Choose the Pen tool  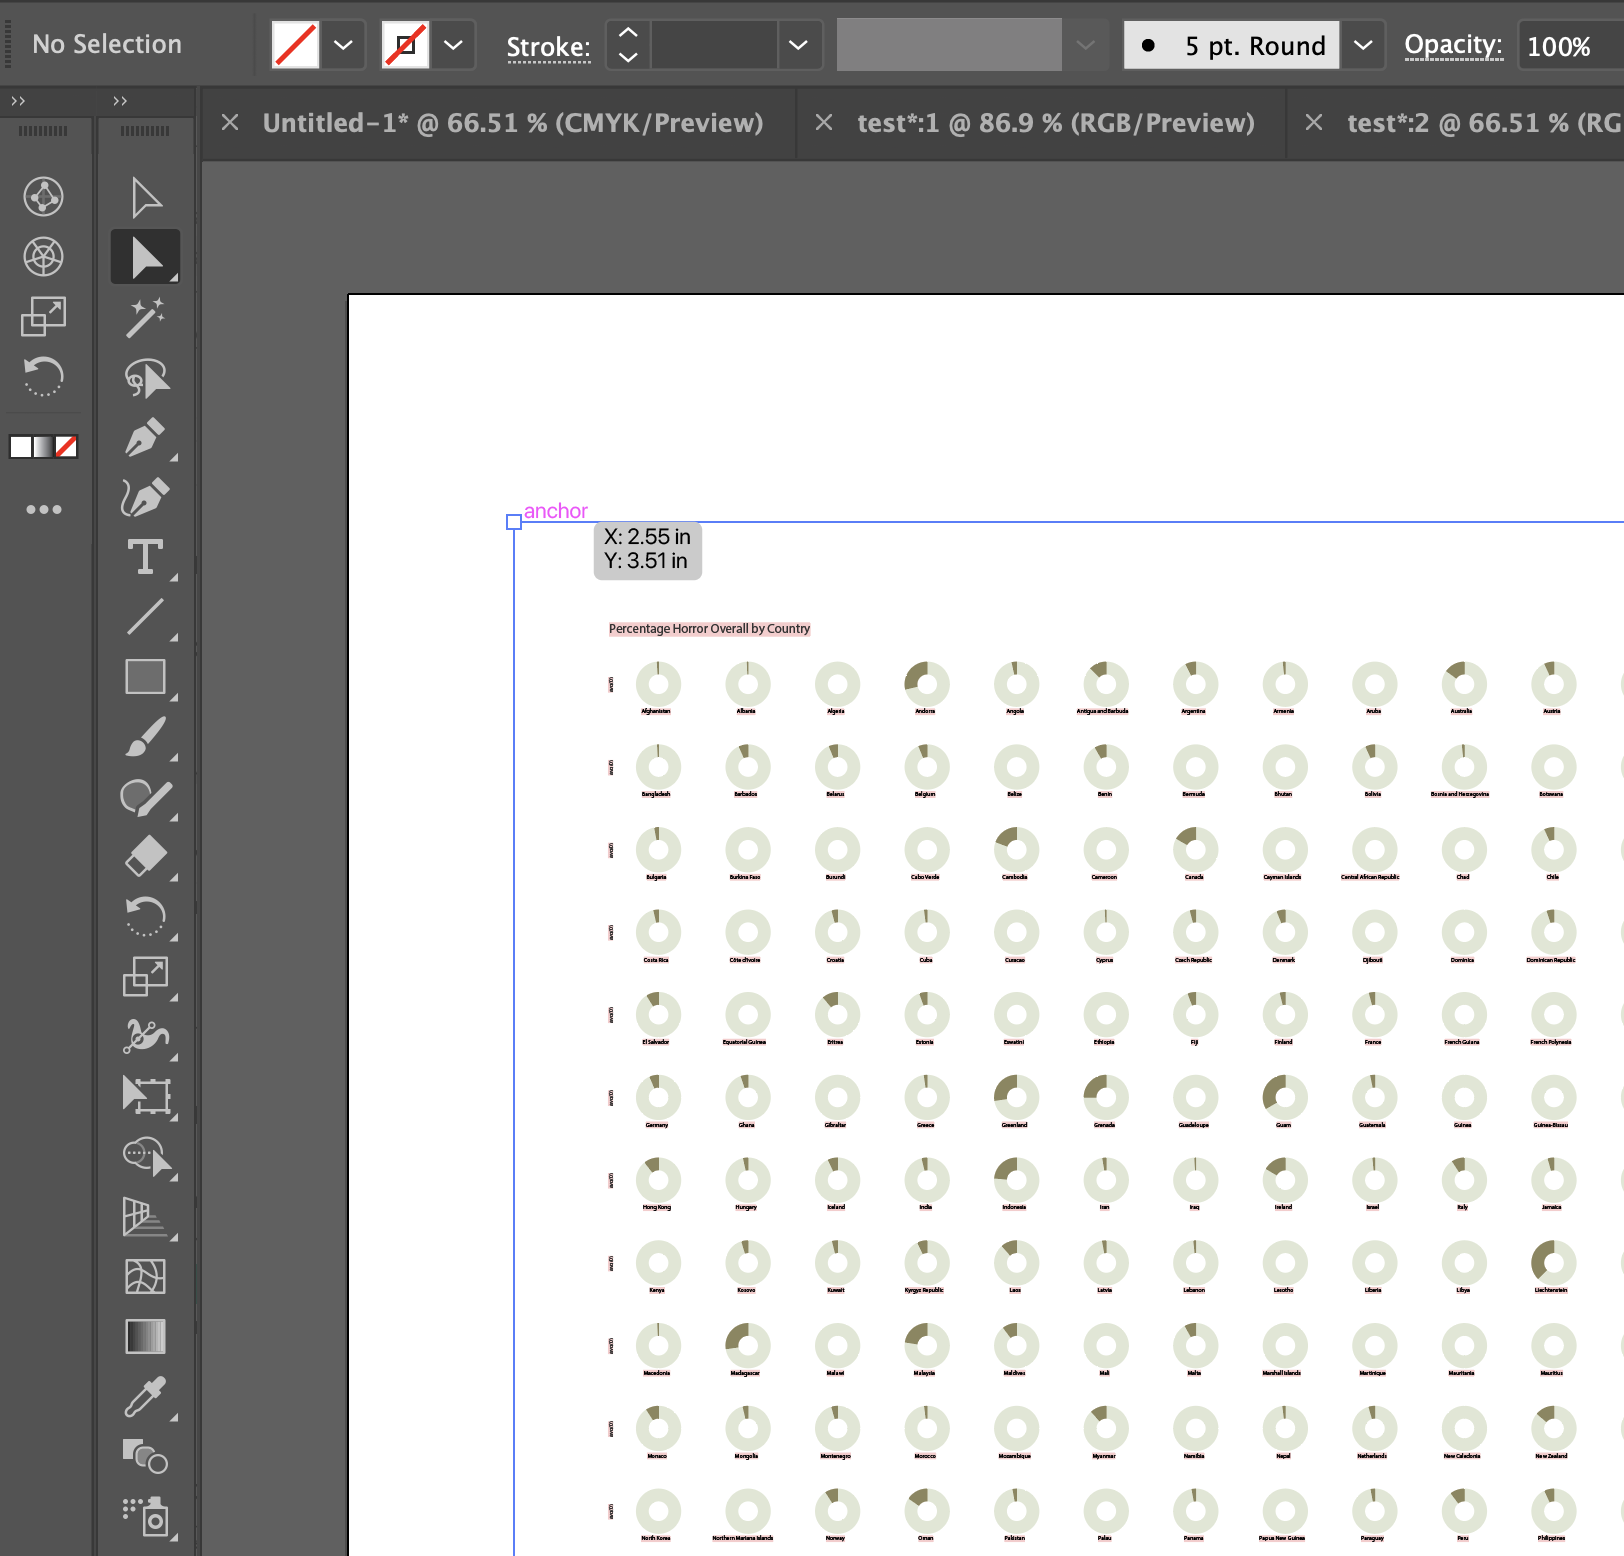[143, 437]
